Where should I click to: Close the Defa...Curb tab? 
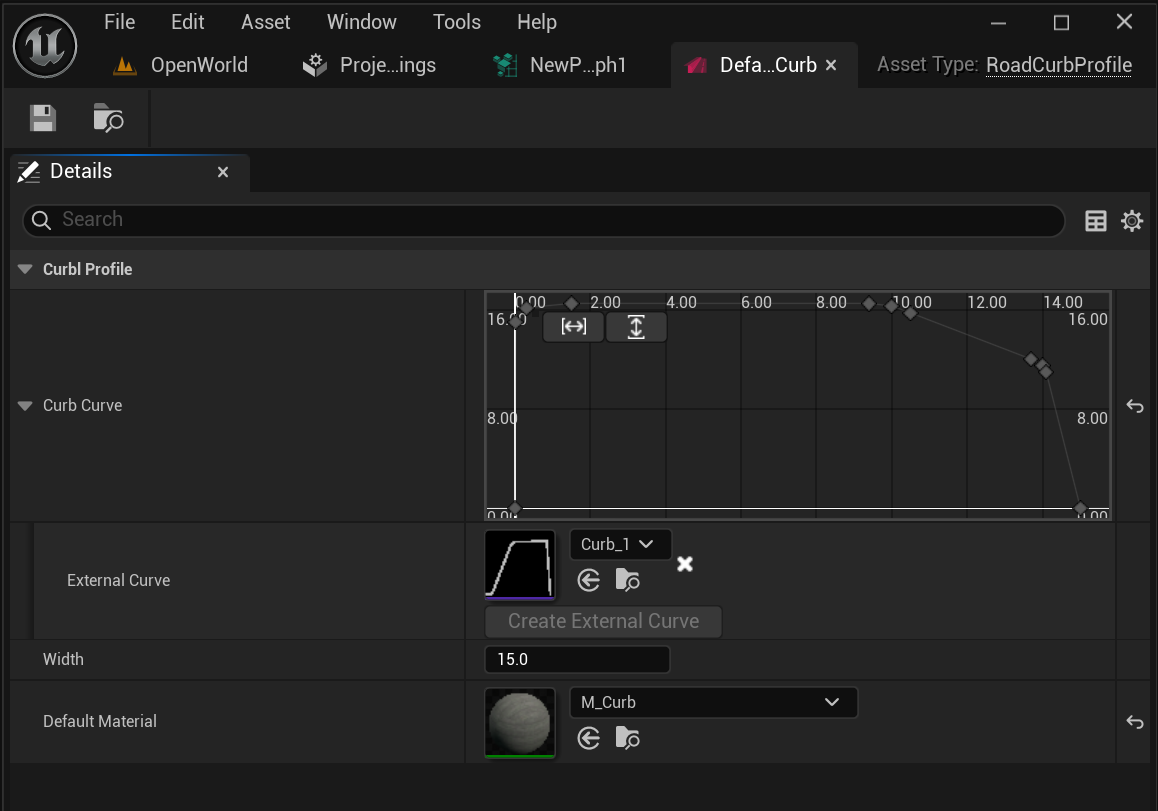(831, 65)
